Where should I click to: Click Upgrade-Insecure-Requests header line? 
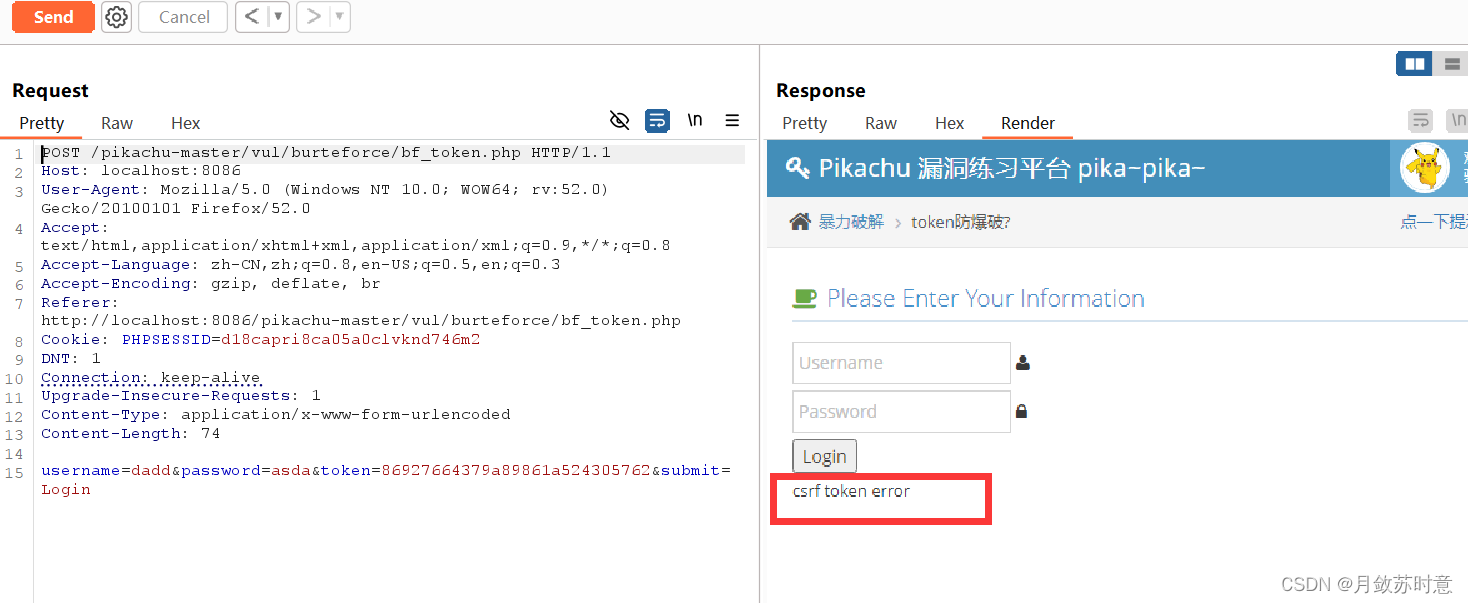(x=181, y=395)
